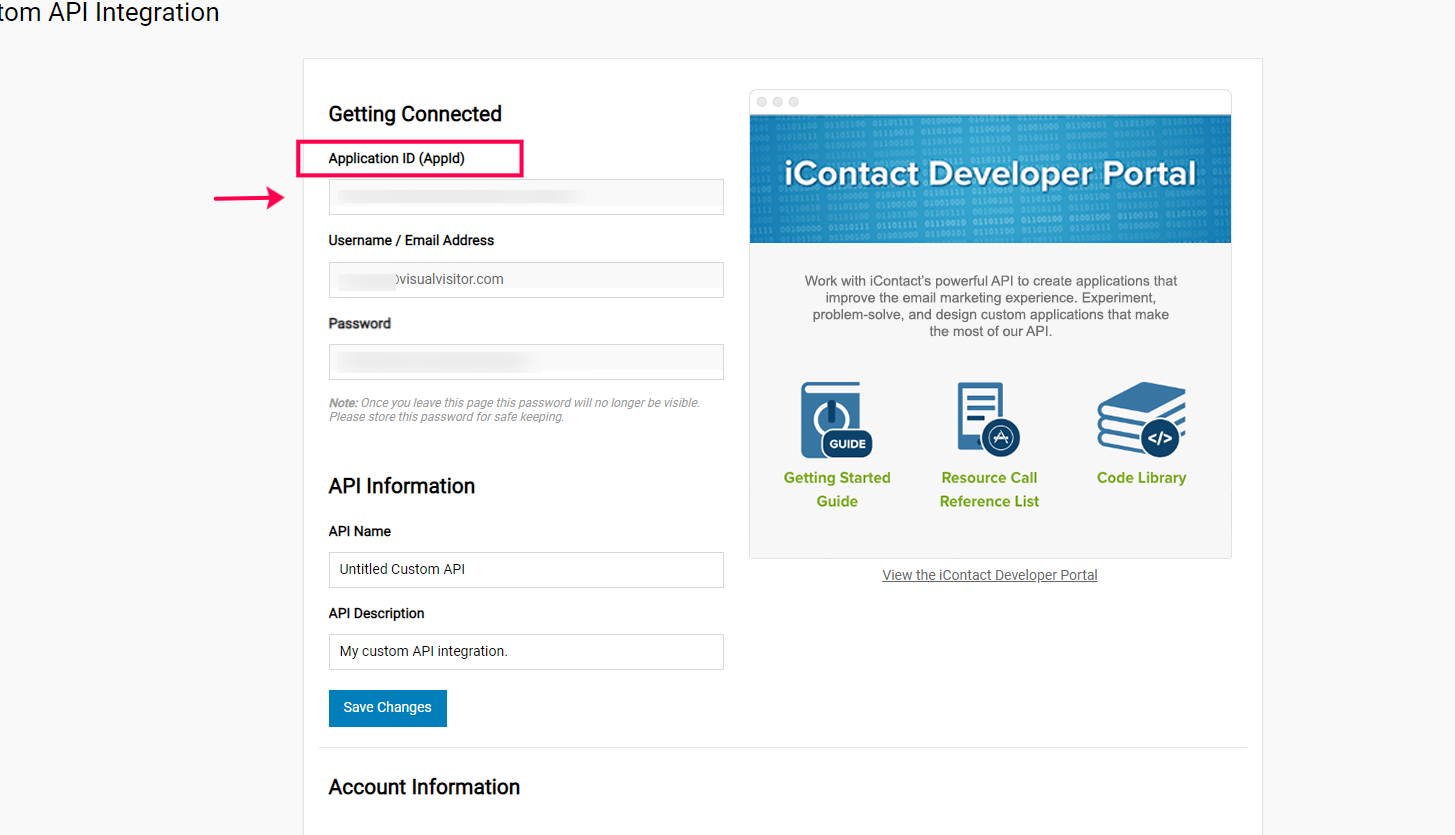Click the Save Changes button
This screenshot has height=835, width=1455.
coord(388,708)
